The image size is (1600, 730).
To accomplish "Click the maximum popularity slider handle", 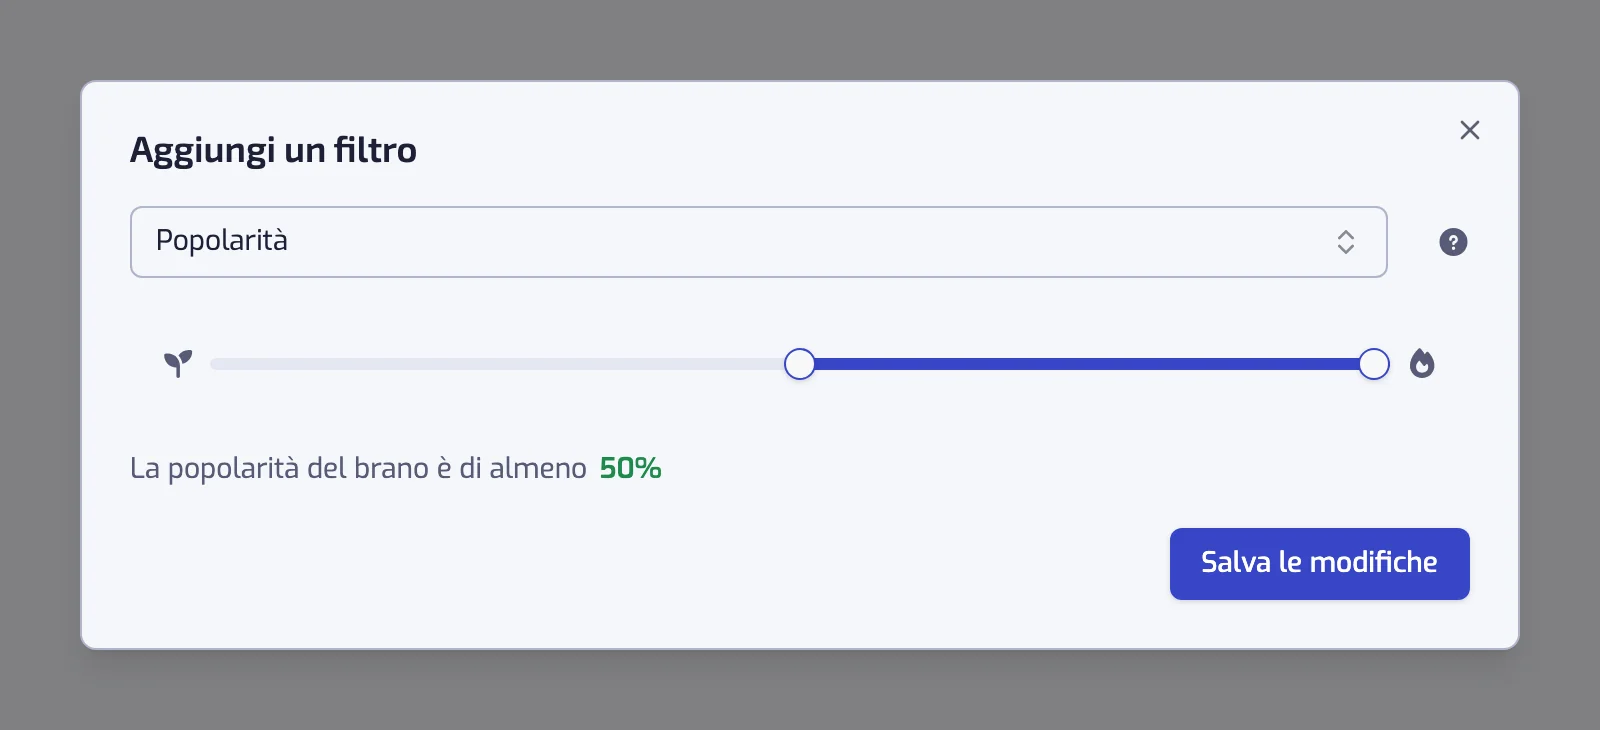I will [x=1374, y=364].
